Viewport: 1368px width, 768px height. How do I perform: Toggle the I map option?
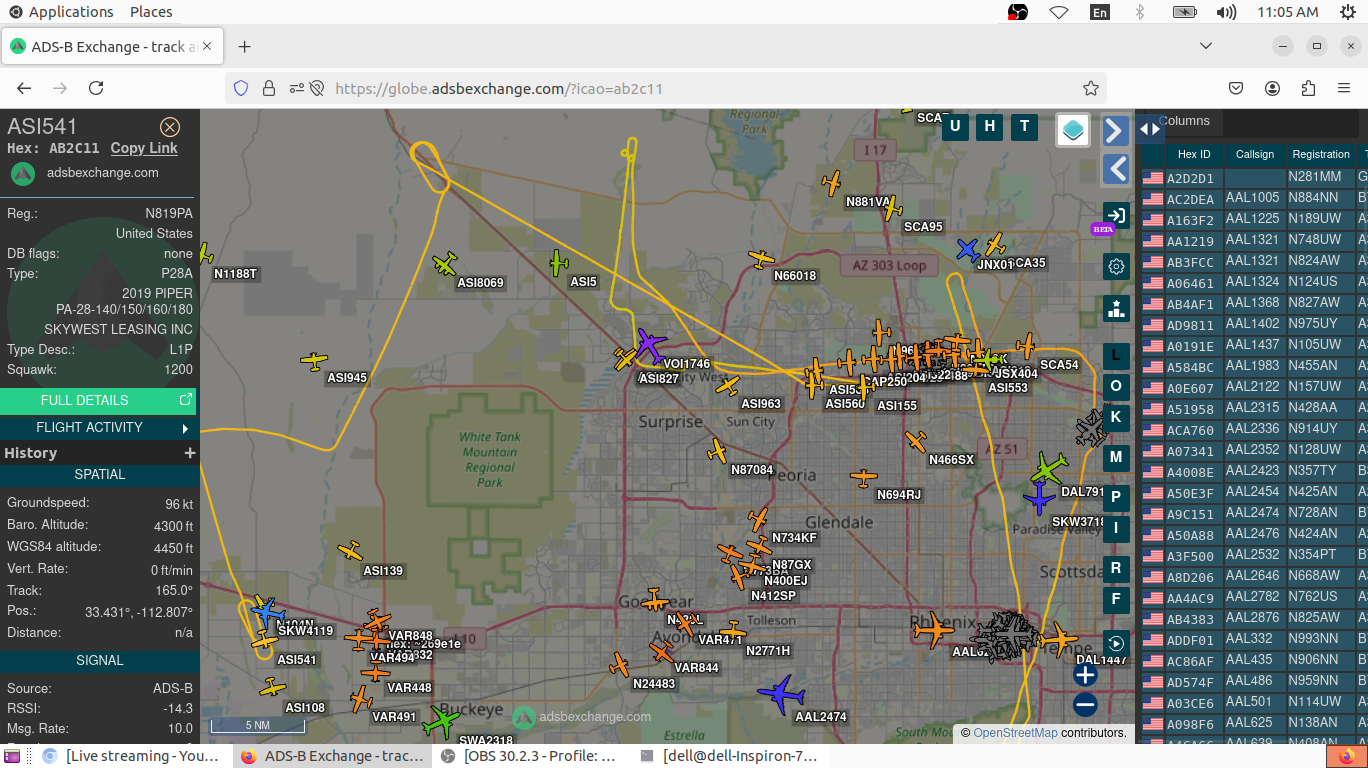tap(1116, 528)
